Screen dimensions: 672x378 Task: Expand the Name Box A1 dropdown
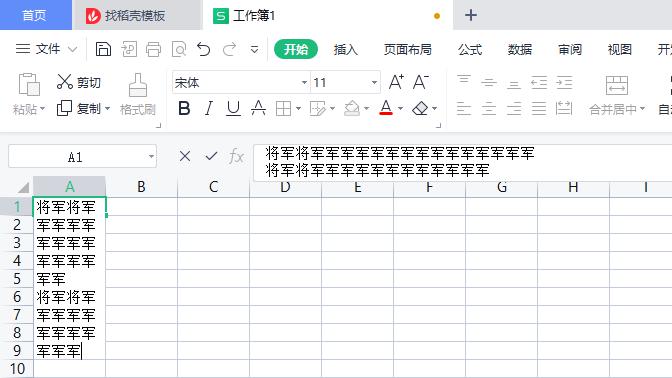pos(151,156)
